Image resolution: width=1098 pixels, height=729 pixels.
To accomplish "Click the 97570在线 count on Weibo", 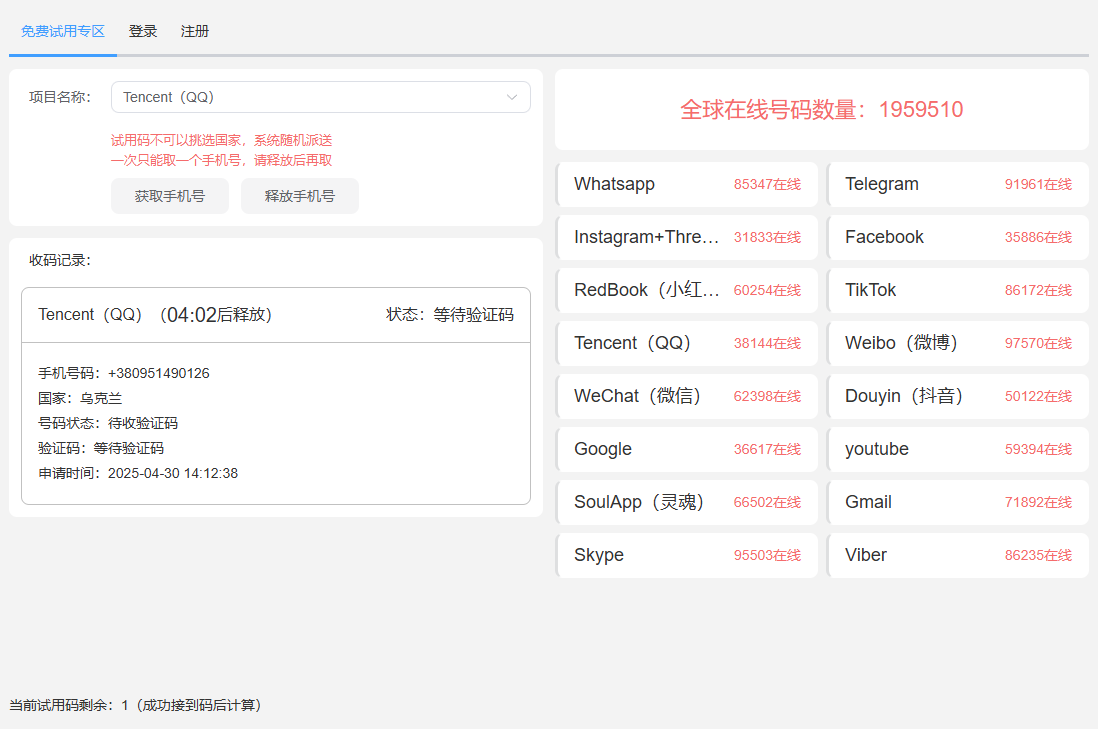I will pyautogui.click(x=1038, y=343).
